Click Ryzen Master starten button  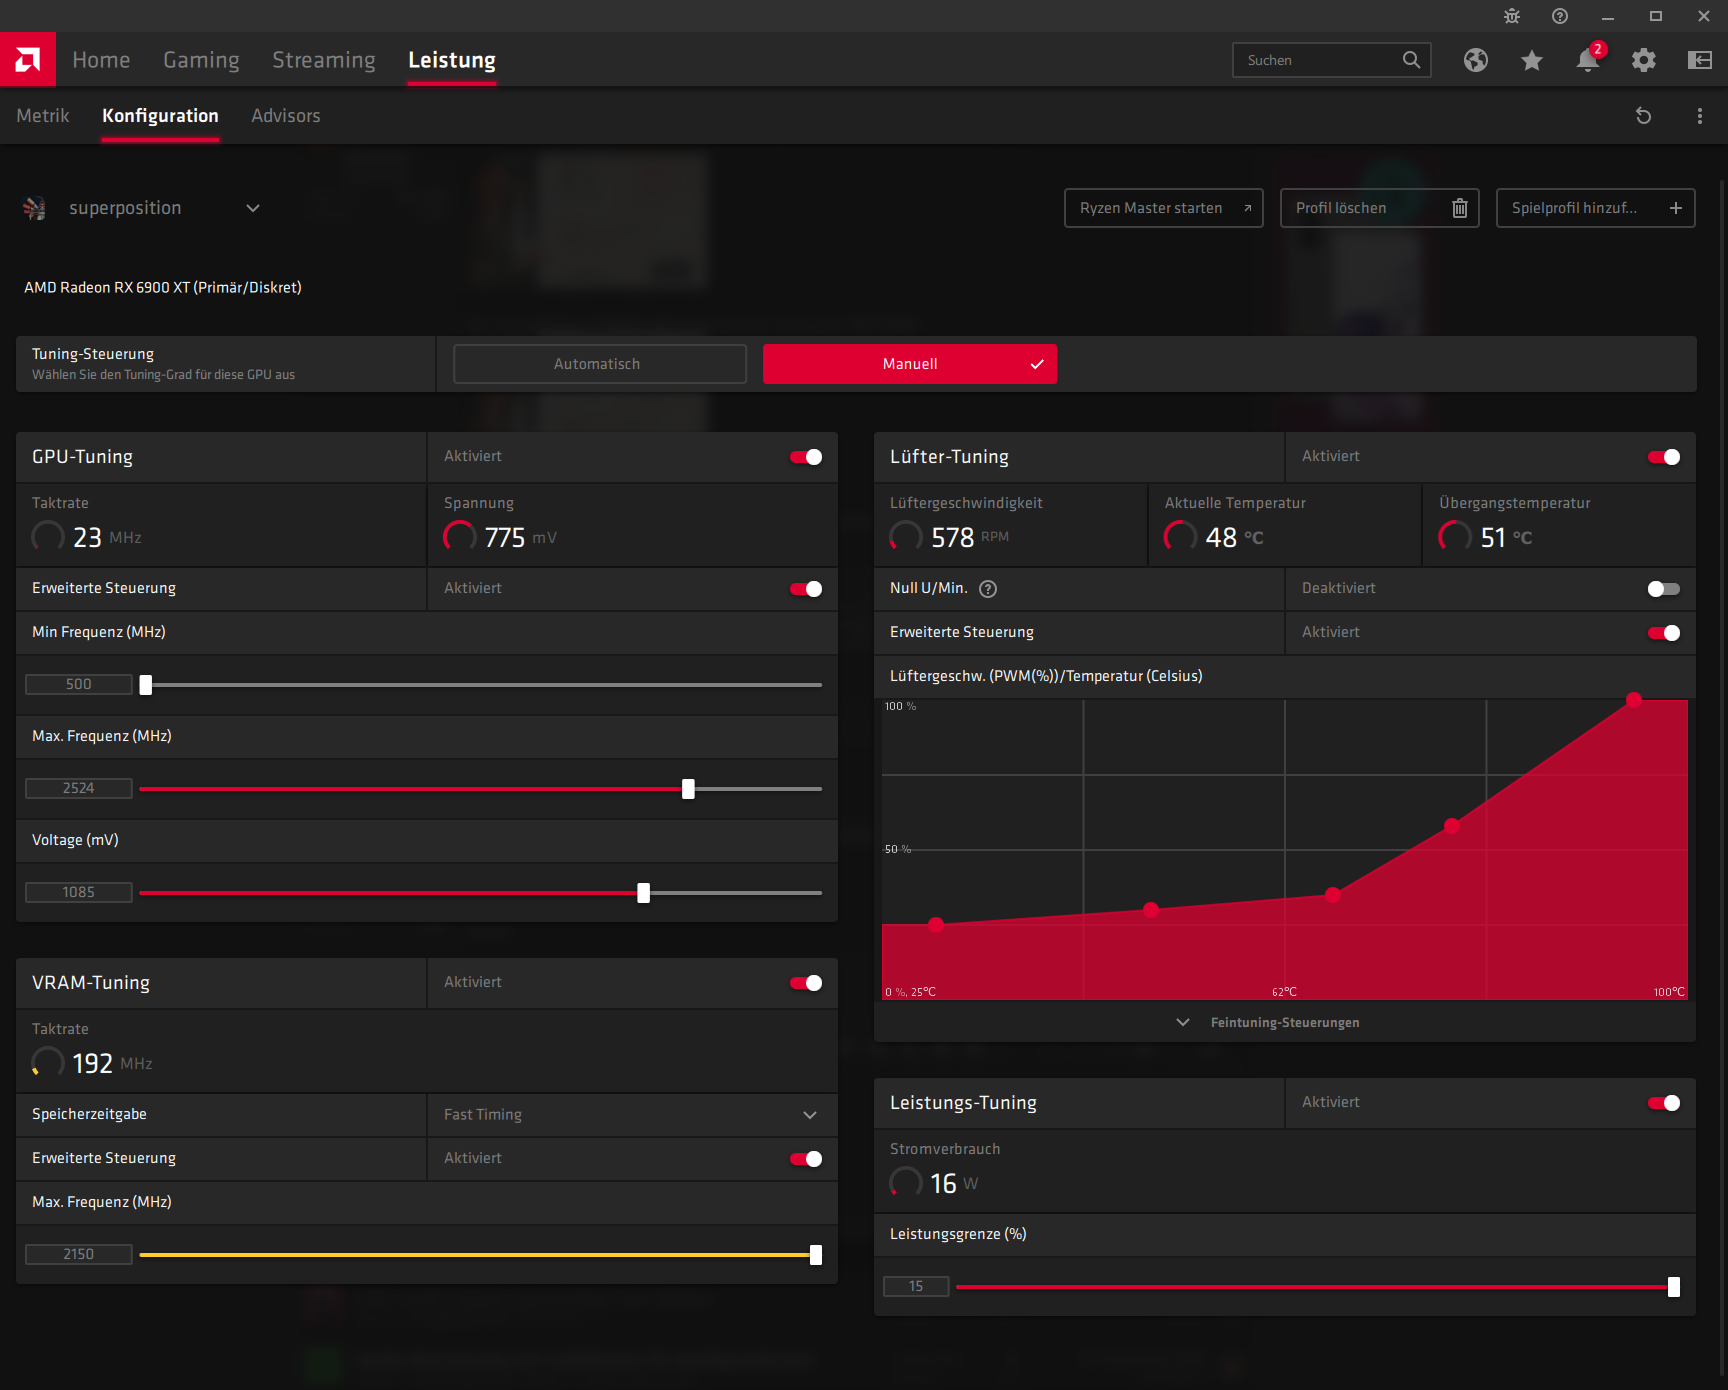(1164, 208)
